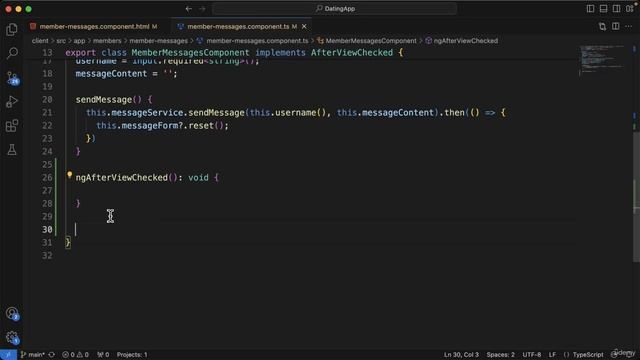Screen dimensions: 640x360
Task: Click line number 27 in the gutter
Action: 47,191
